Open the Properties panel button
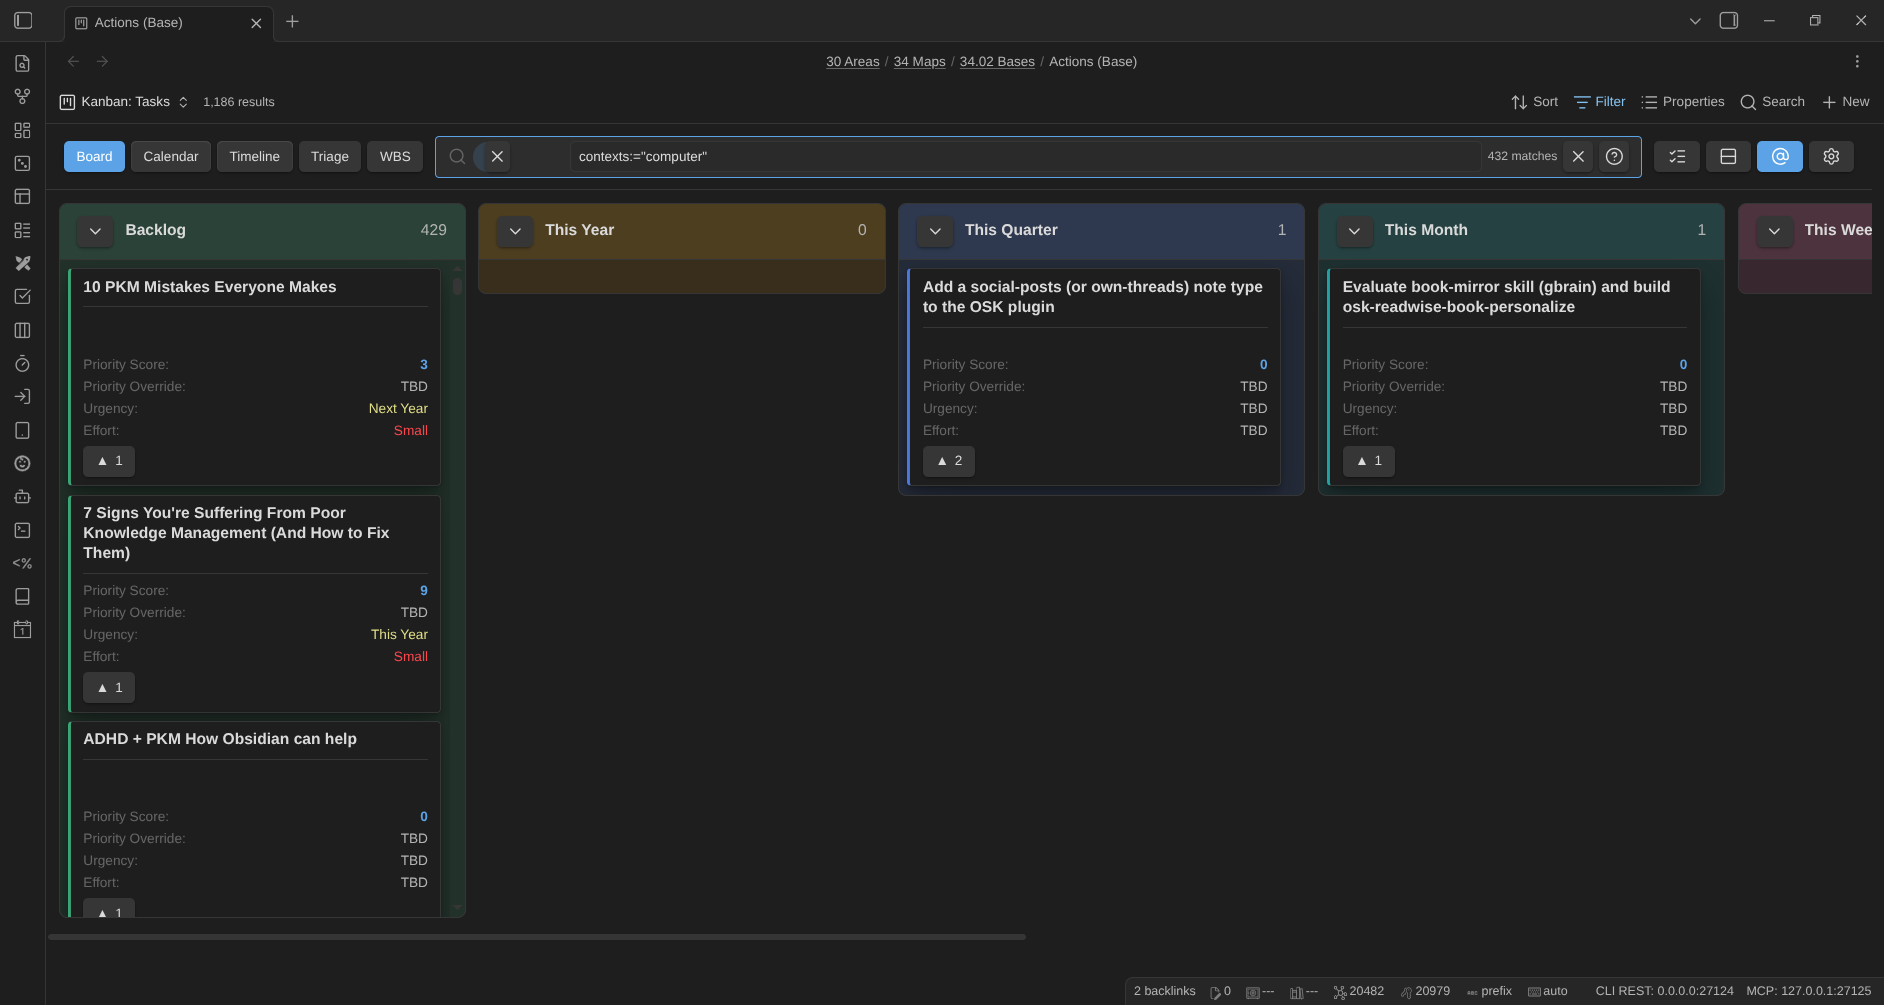1884x1005 pixels. tap(1683, 102)
